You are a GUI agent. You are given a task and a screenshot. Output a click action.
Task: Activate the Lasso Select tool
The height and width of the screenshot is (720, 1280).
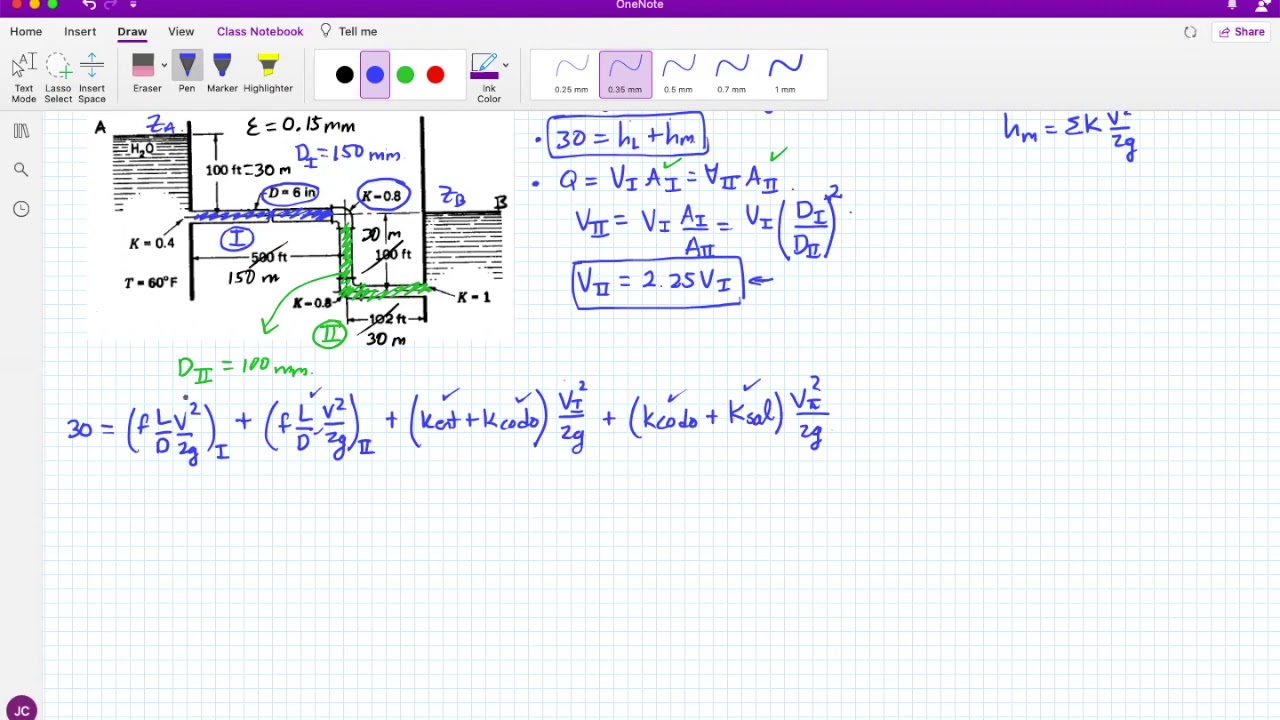pos(58,78)
